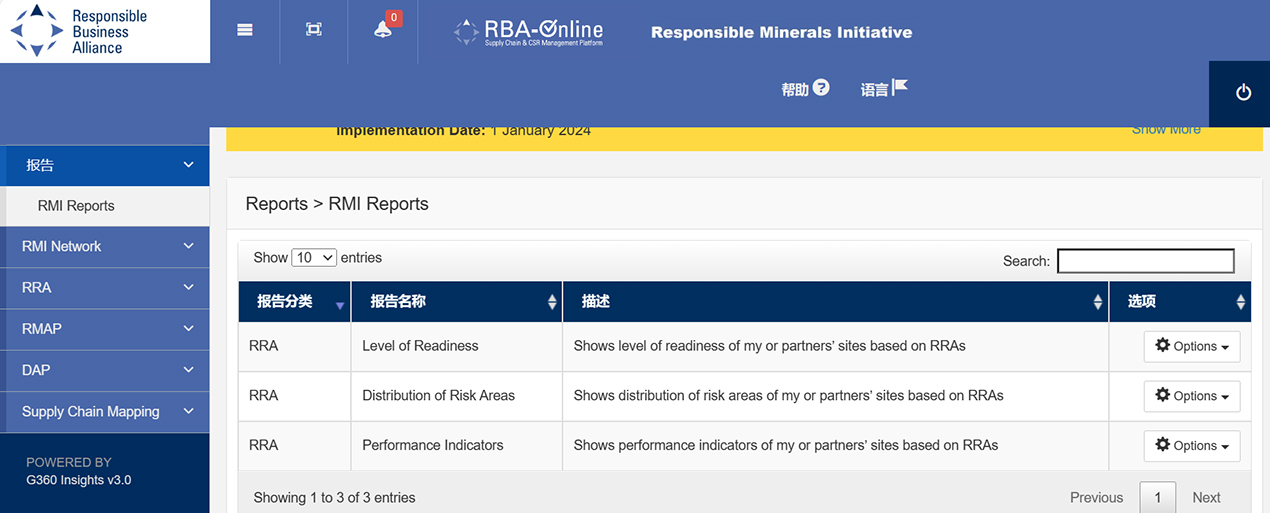
Task: Open the Show entries count dropdown
Action: [x=314, y=258]
